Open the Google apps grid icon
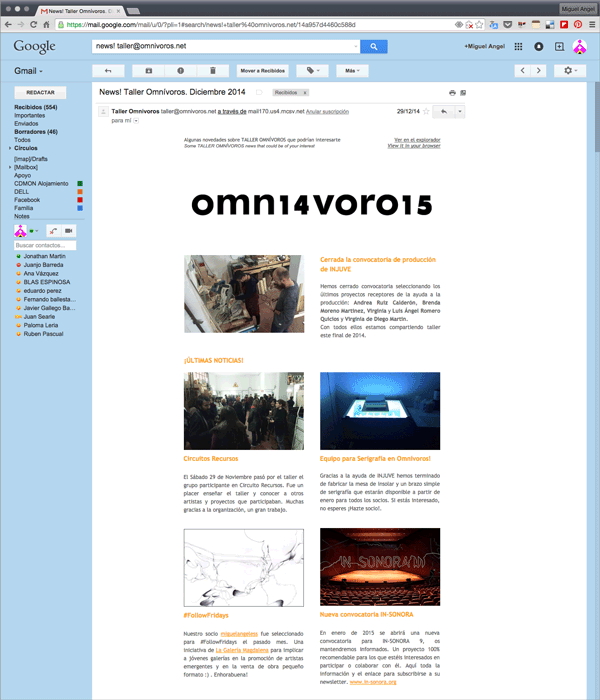Image resolution: width=600 pixels, height=700 pixels. pos(518,46)
